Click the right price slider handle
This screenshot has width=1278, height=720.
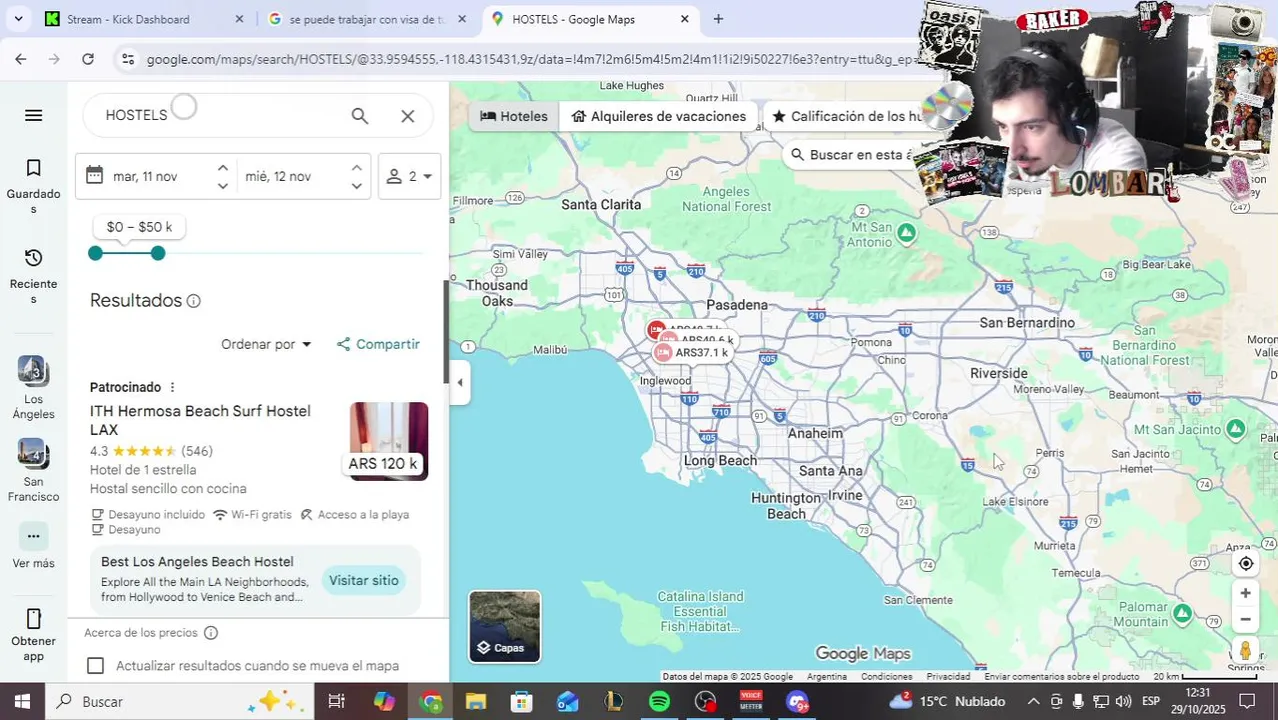(158, 253)
